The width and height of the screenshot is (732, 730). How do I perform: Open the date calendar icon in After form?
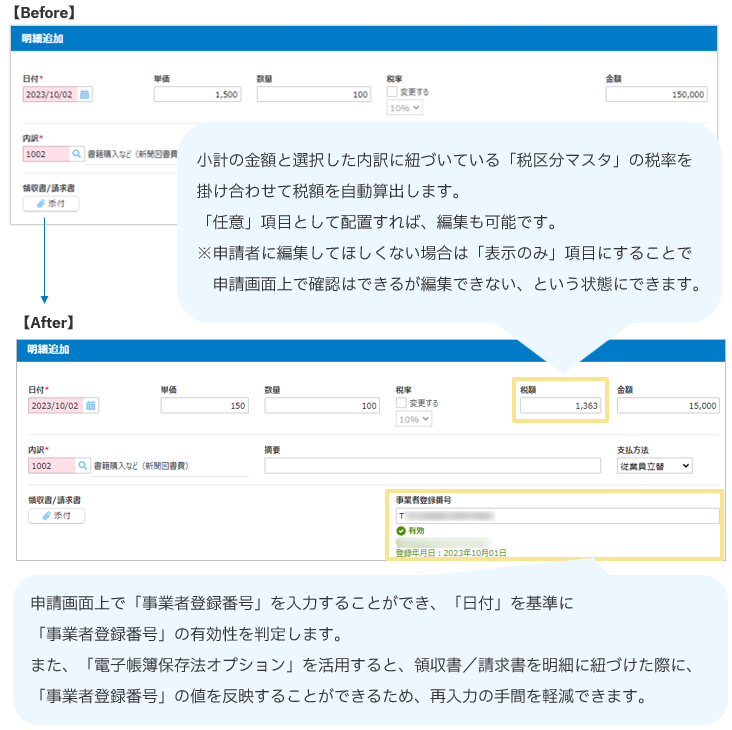point(91,406)
